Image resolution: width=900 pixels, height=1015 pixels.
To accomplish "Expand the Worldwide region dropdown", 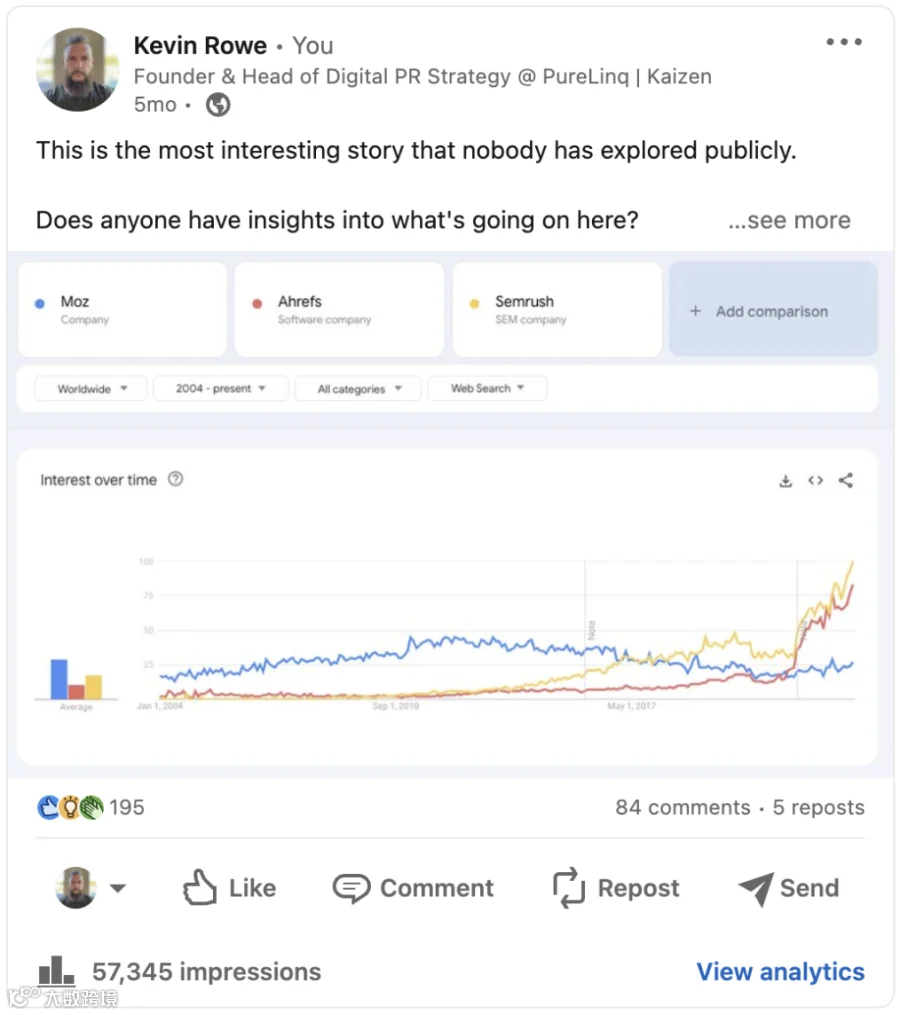I will (91, 388).
